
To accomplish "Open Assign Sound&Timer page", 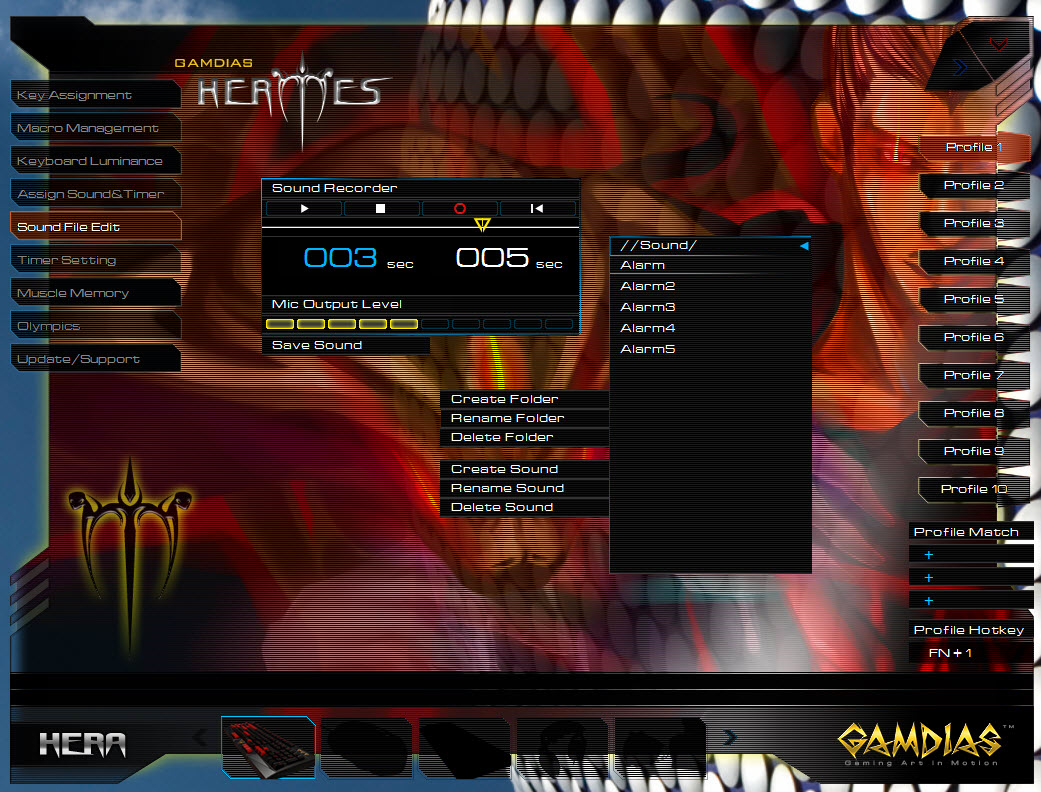I will tap(96, 194).
